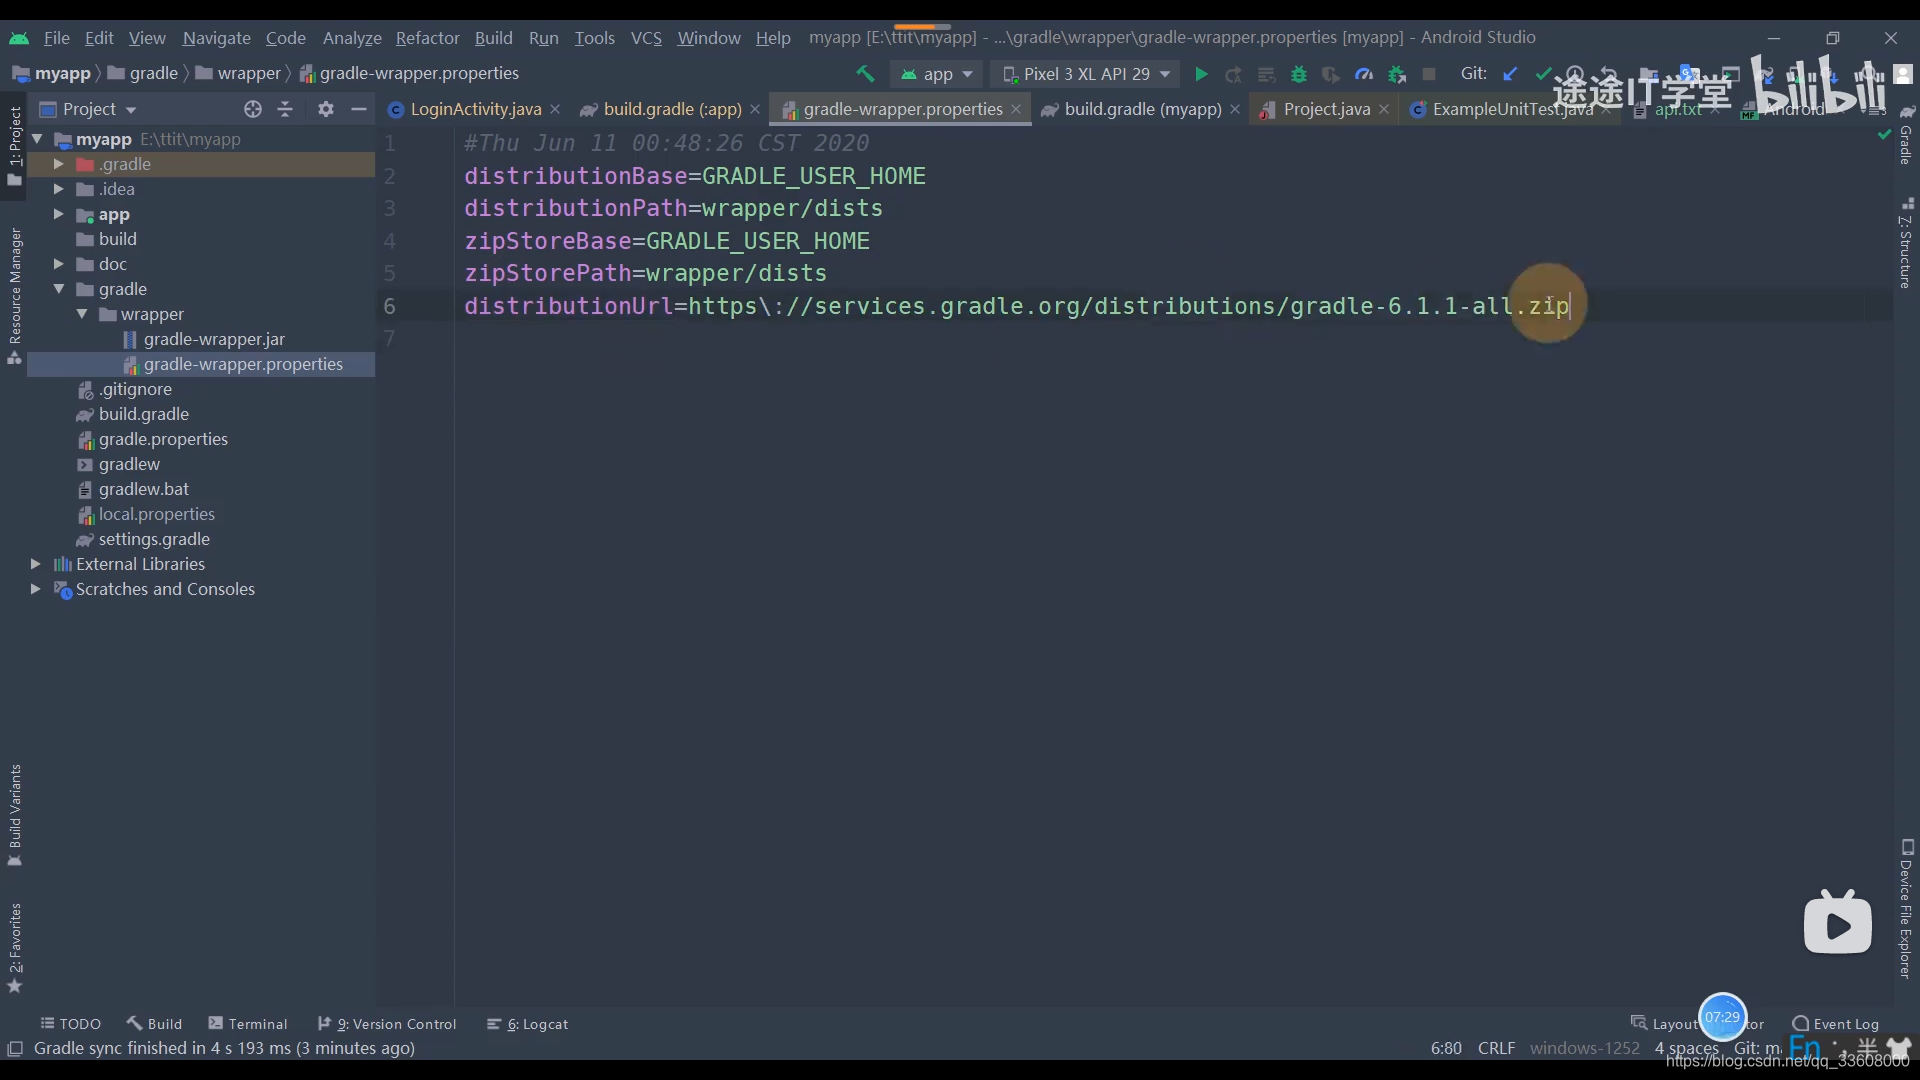Screen dimensions: 1920x1080
Task: Click the Git Update Project blue arrow
Action: (1510, 74)
